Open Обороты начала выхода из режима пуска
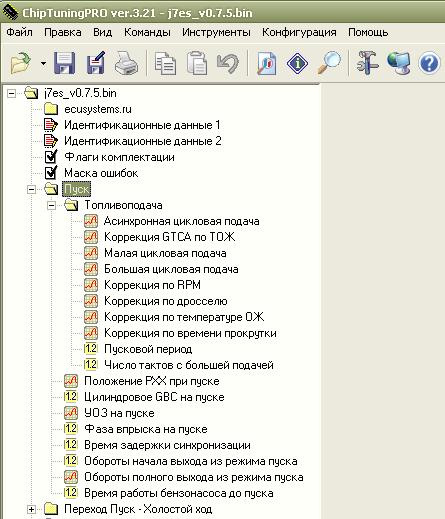This screenshot has height=519, width=445. point(191,461)
